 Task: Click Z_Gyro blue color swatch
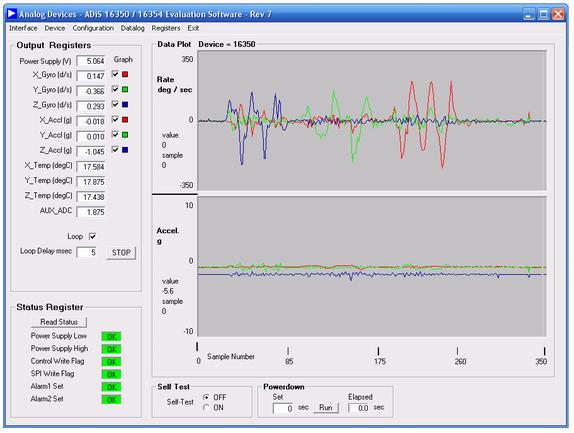(x=125, y=104)
